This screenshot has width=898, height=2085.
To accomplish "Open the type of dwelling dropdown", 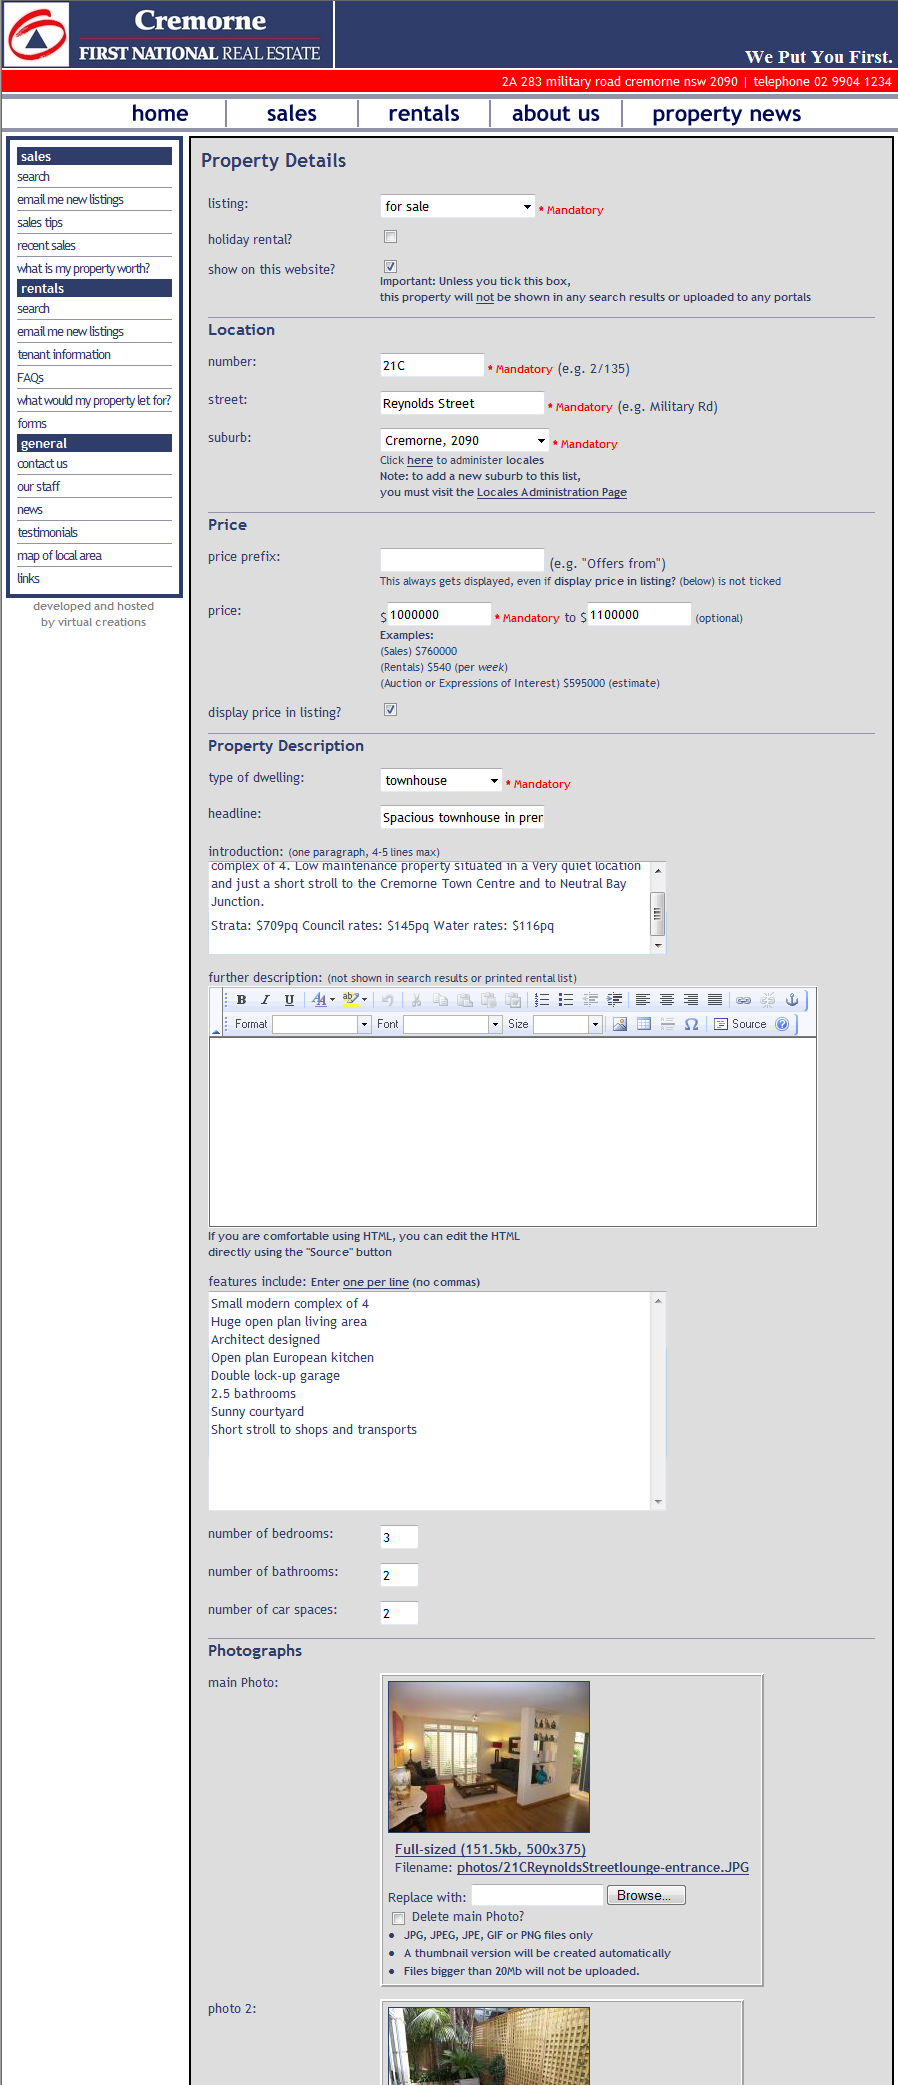I will tap(441, 780).
